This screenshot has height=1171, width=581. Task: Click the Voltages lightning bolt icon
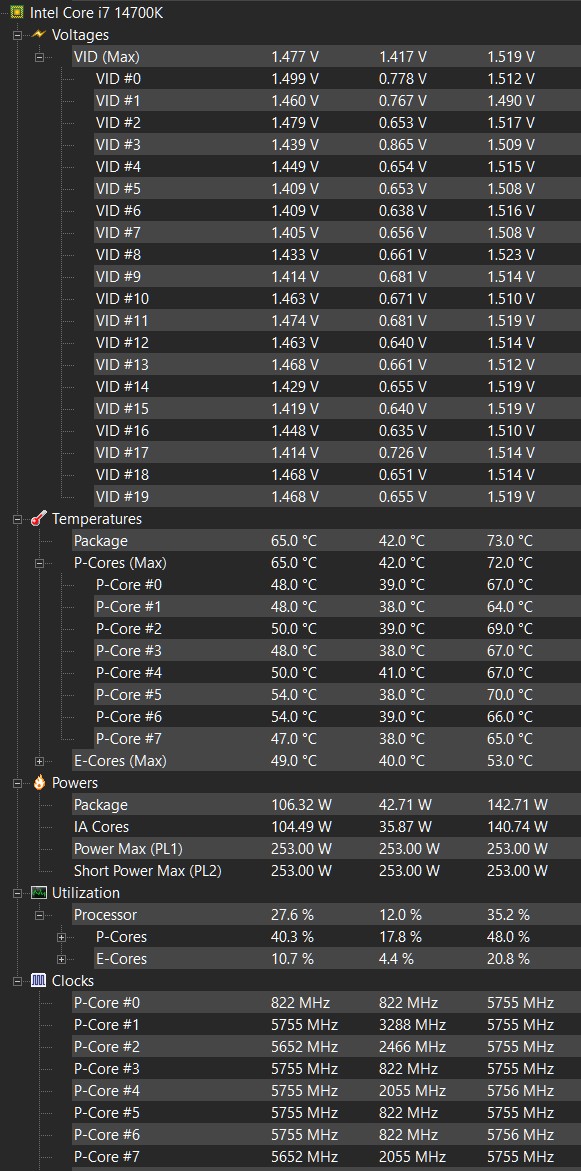39,34
